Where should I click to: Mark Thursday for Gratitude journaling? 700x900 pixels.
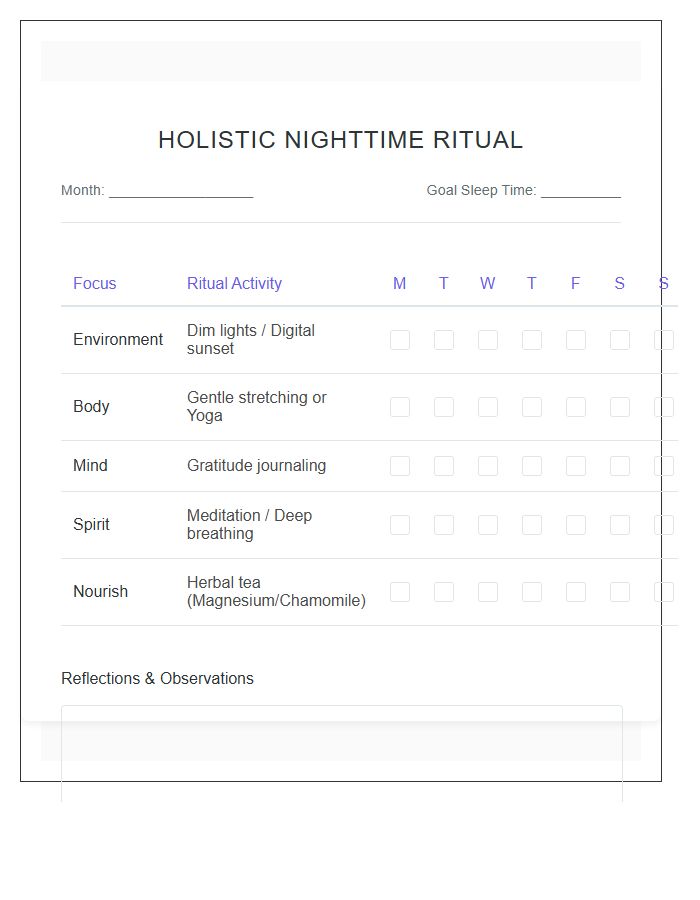tap(532, 466)
